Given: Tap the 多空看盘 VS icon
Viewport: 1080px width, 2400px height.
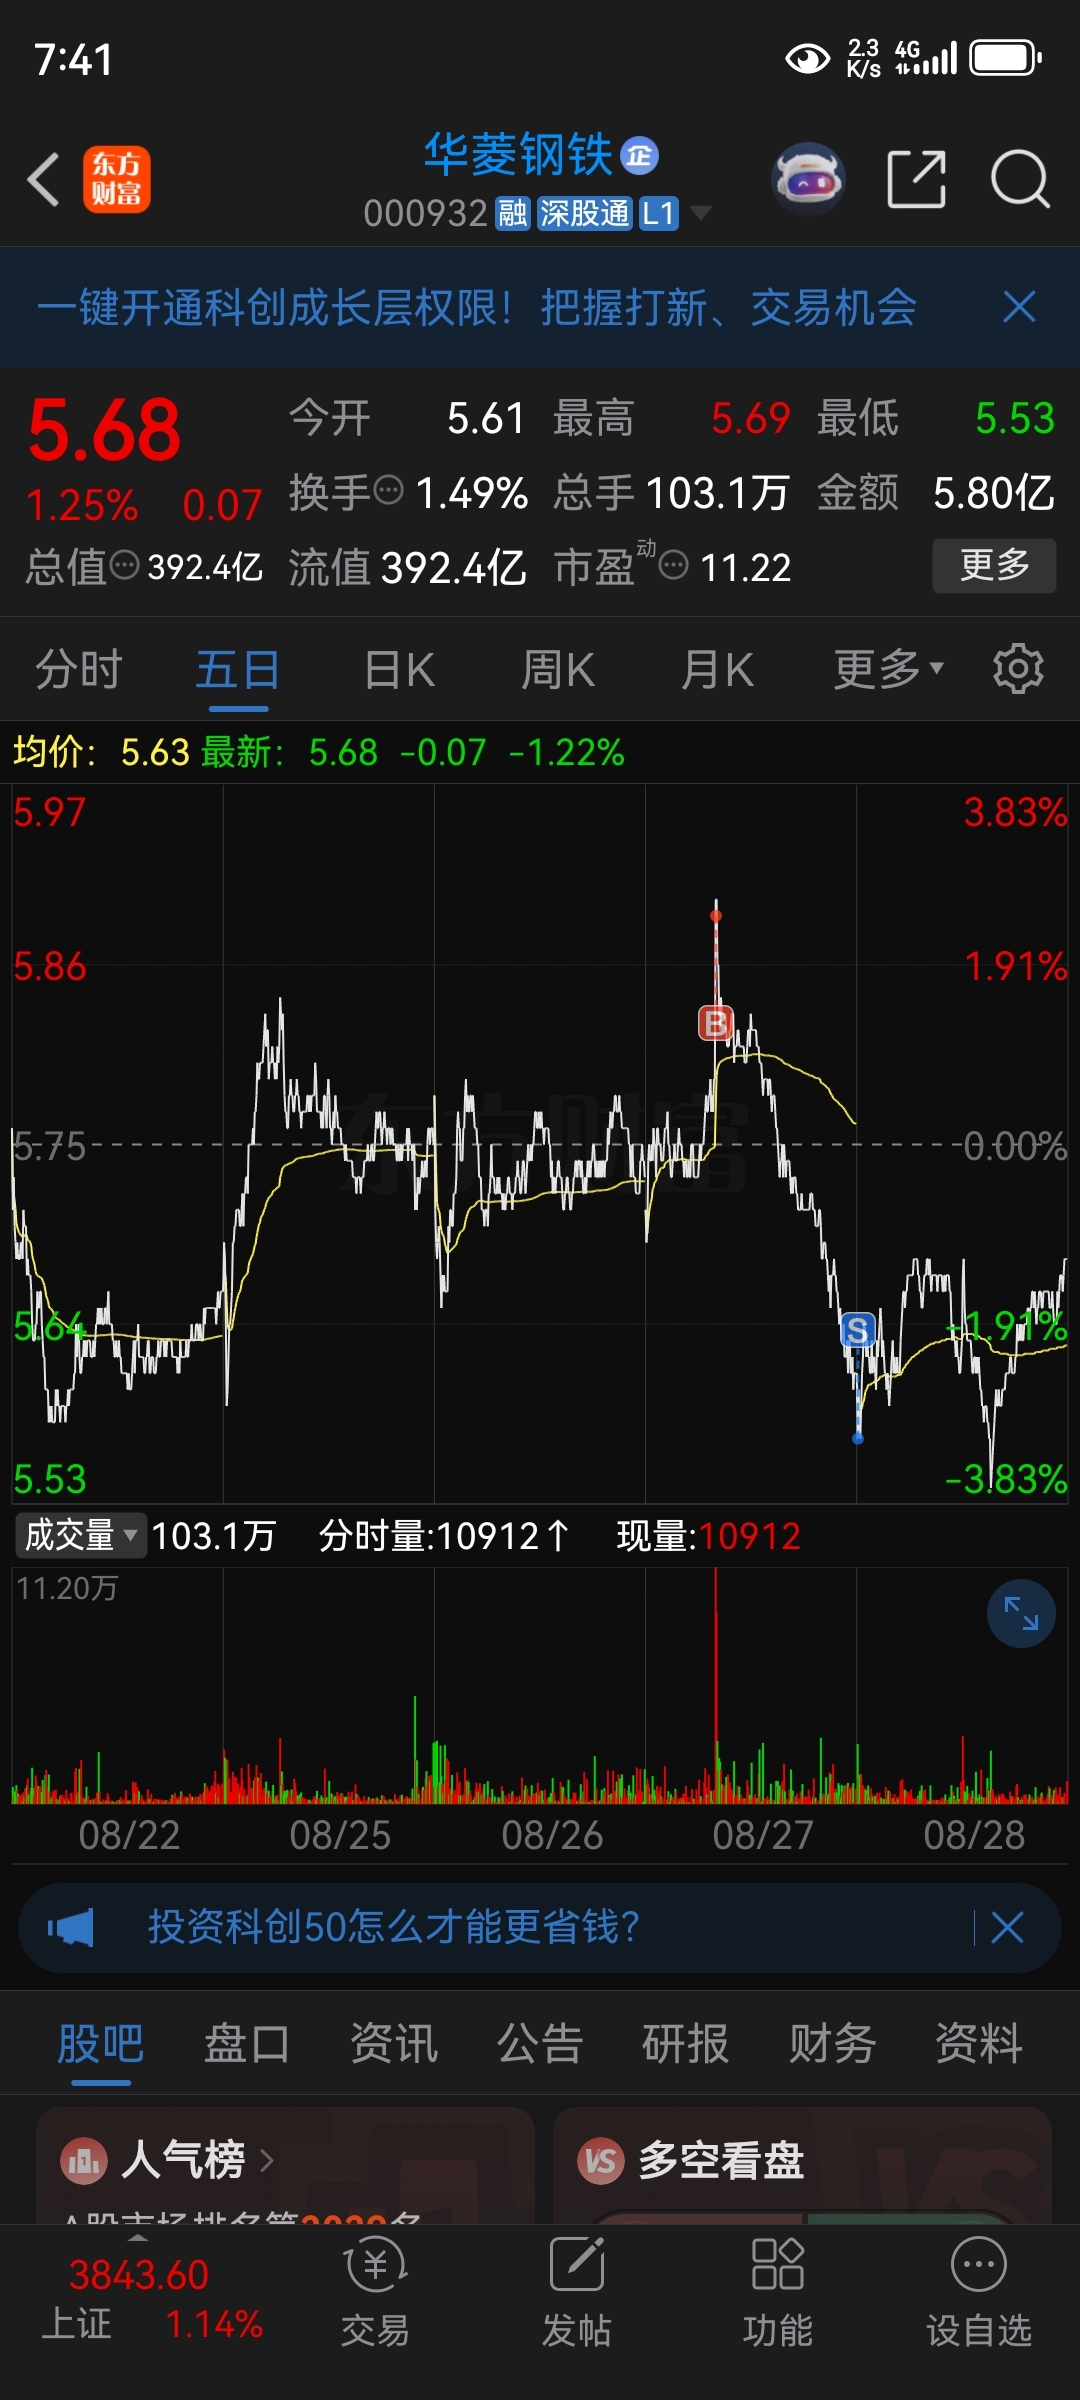Looking at the screenshot, I should coord(600,2161).
